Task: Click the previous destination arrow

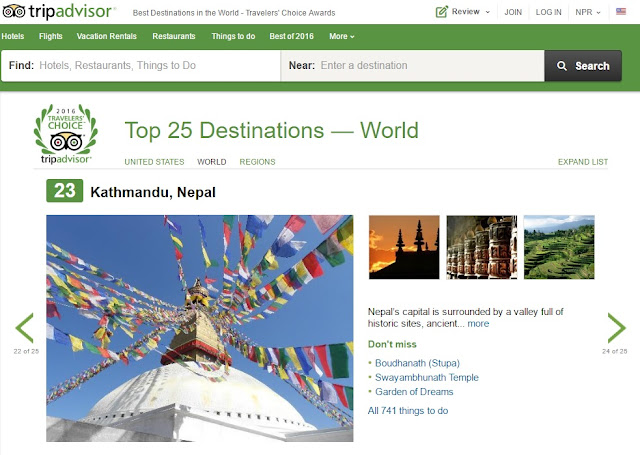Action: 24,328
